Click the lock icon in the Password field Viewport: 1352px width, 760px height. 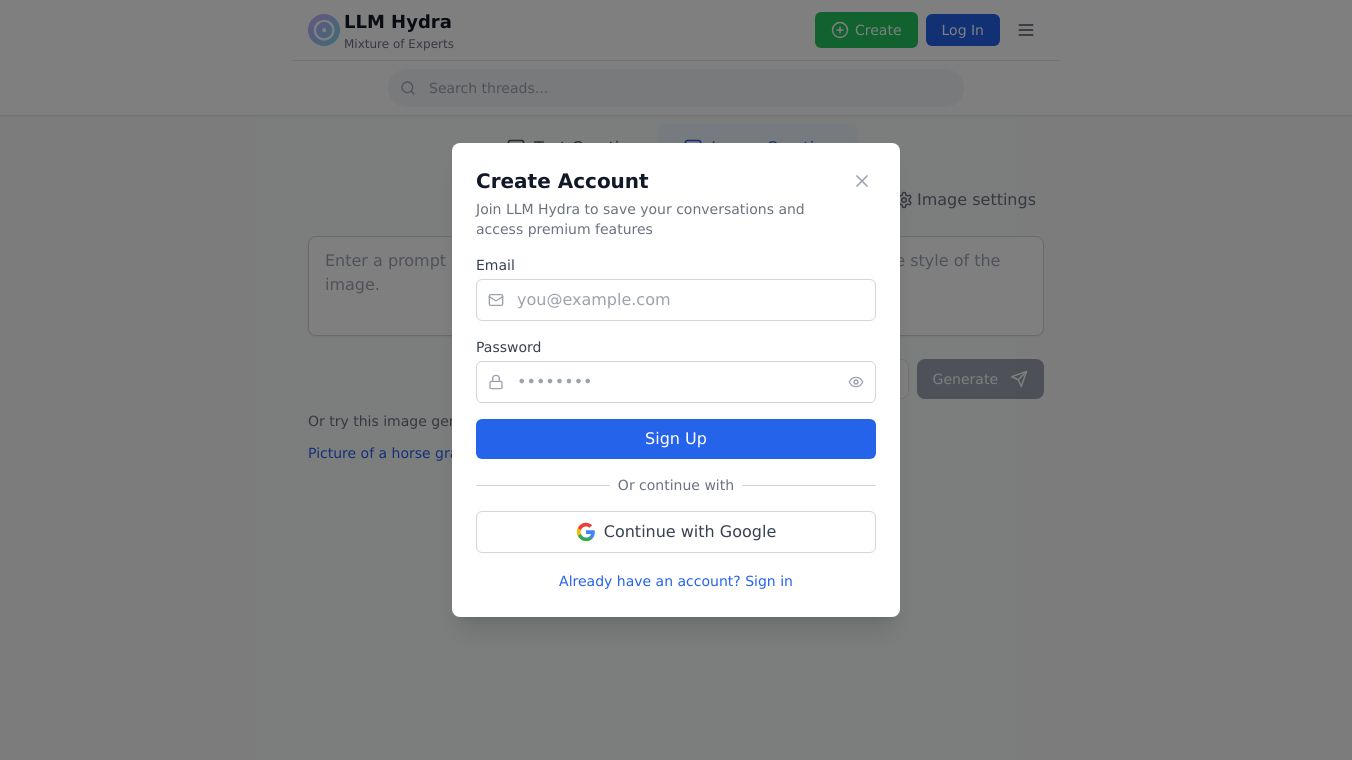click(496, 382)
